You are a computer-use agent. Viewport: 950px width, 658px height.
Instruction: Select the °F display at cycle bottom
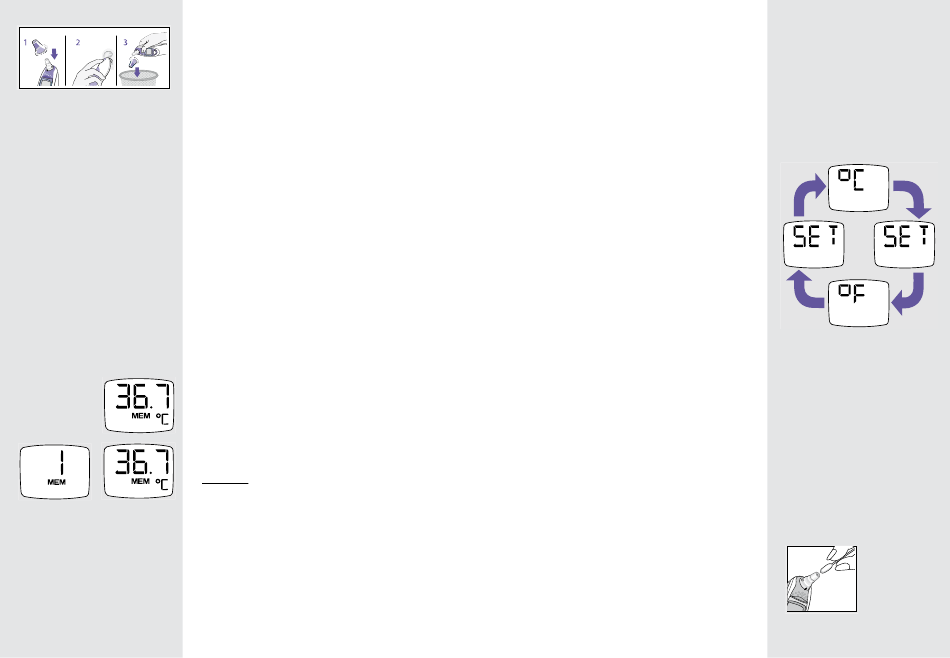tap(859, 302)
